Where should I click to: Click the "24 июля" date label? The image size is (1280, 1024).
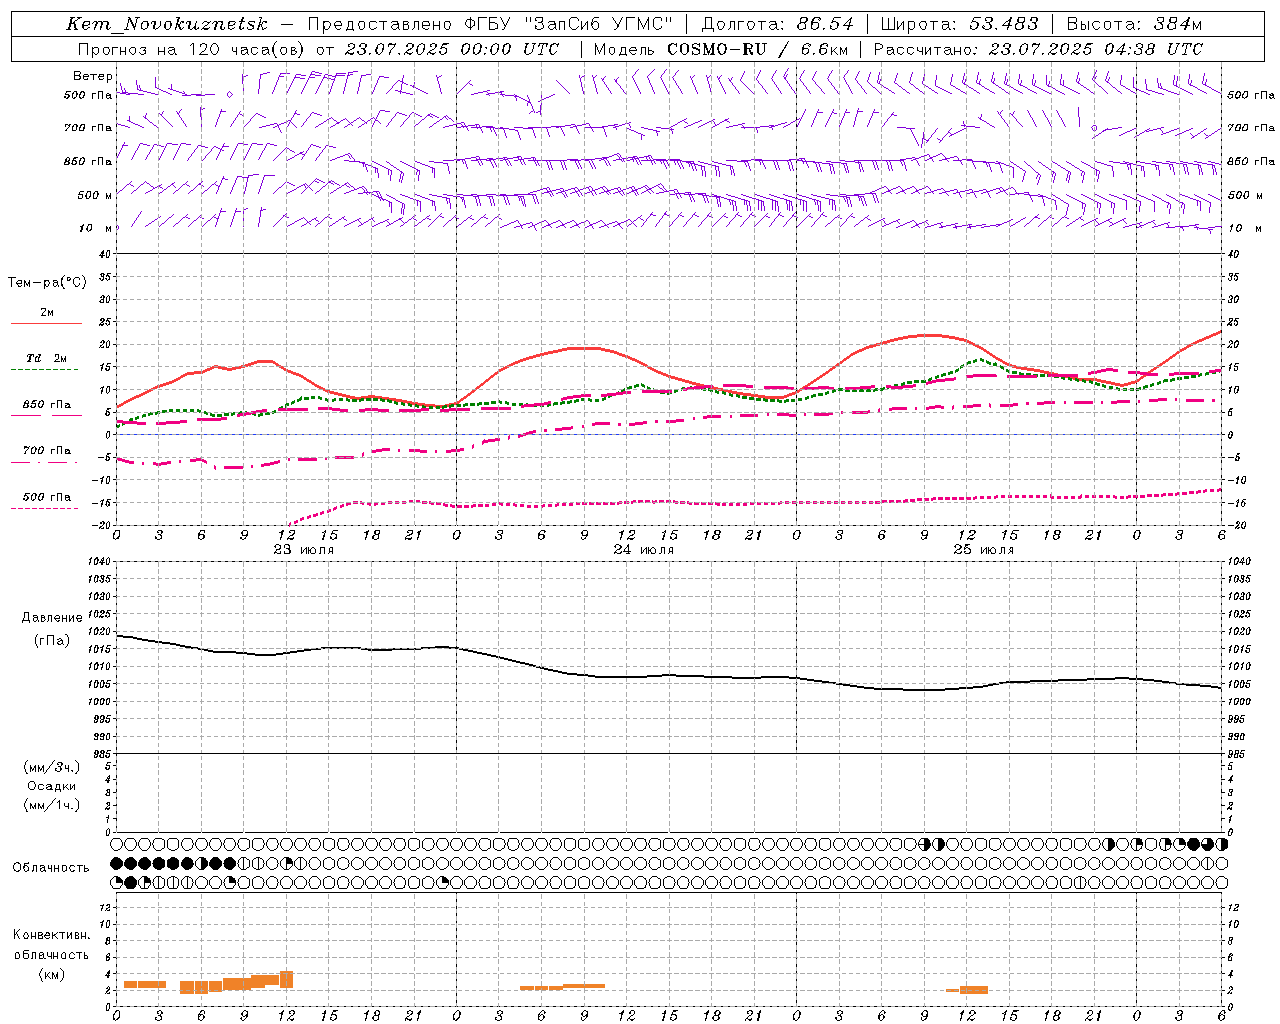coord(644,550)
